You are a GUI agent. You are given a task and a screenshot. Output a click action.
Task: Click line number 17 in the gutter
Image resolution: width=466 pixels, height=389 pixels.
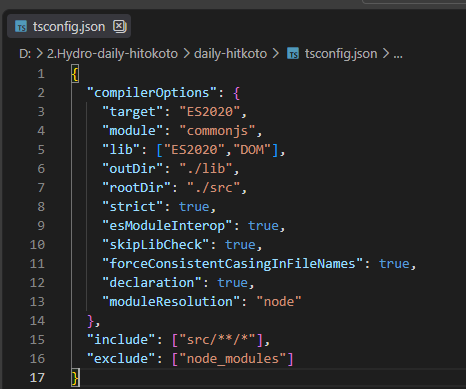(x=37, y=378)
